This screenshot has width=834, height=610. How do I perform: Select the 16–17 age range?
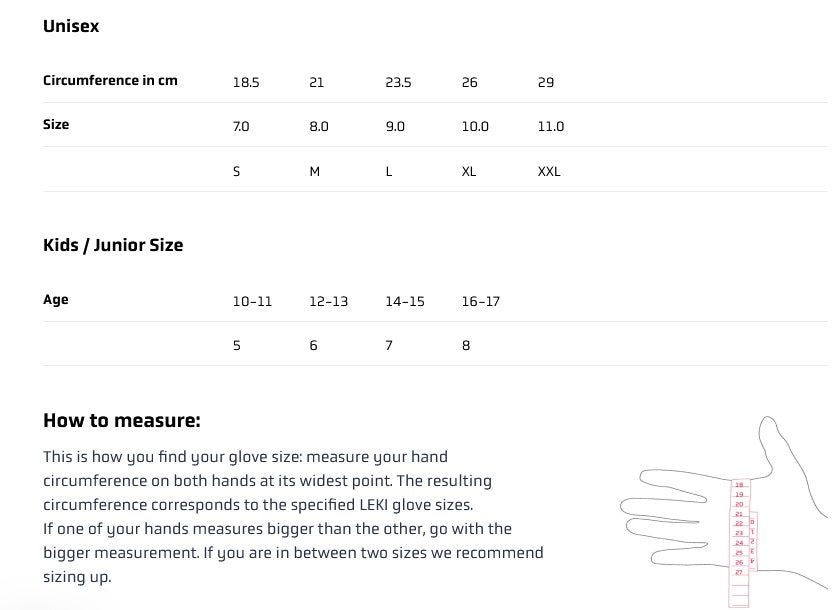tap(480, 301)
